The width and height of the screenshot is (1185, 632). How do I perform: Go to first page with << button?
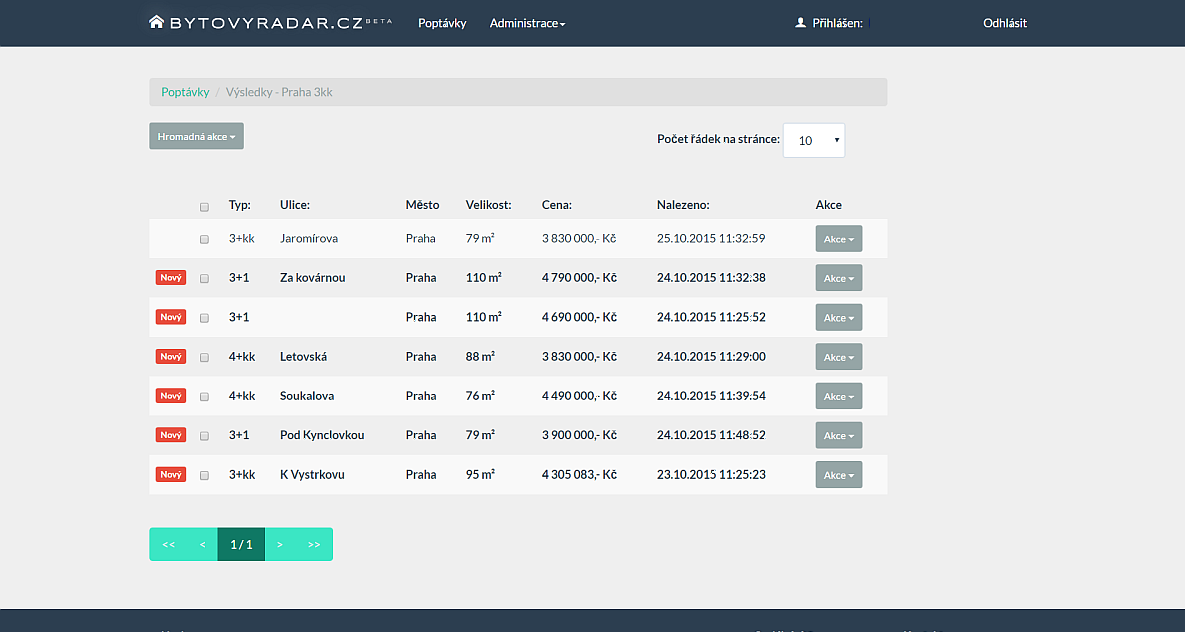tap(168, 545)
